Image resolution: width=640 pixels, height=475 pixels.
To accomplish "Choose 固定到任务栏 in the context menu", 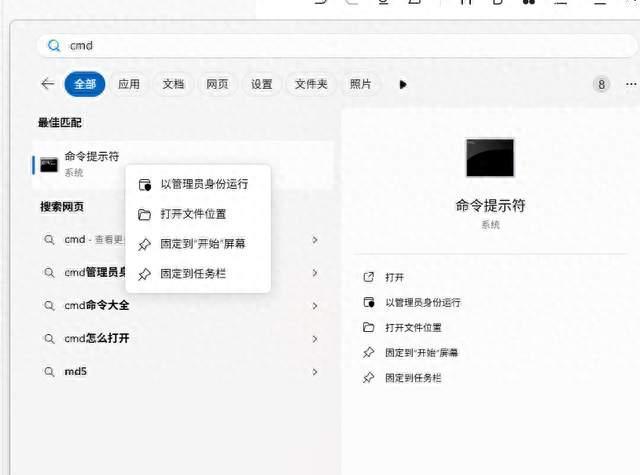I will [198, 273].
